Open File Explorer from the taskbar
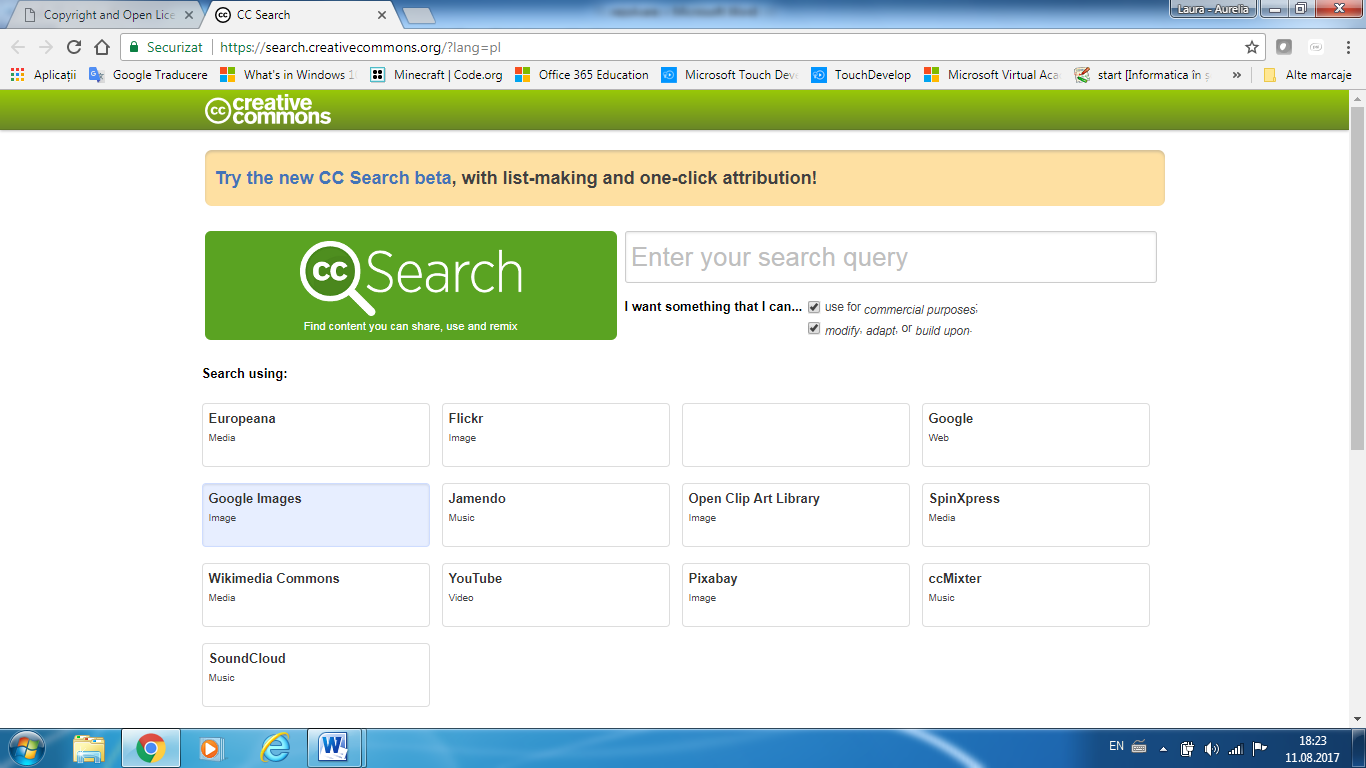The image size is (1366, 768). [x=89, y=748]
